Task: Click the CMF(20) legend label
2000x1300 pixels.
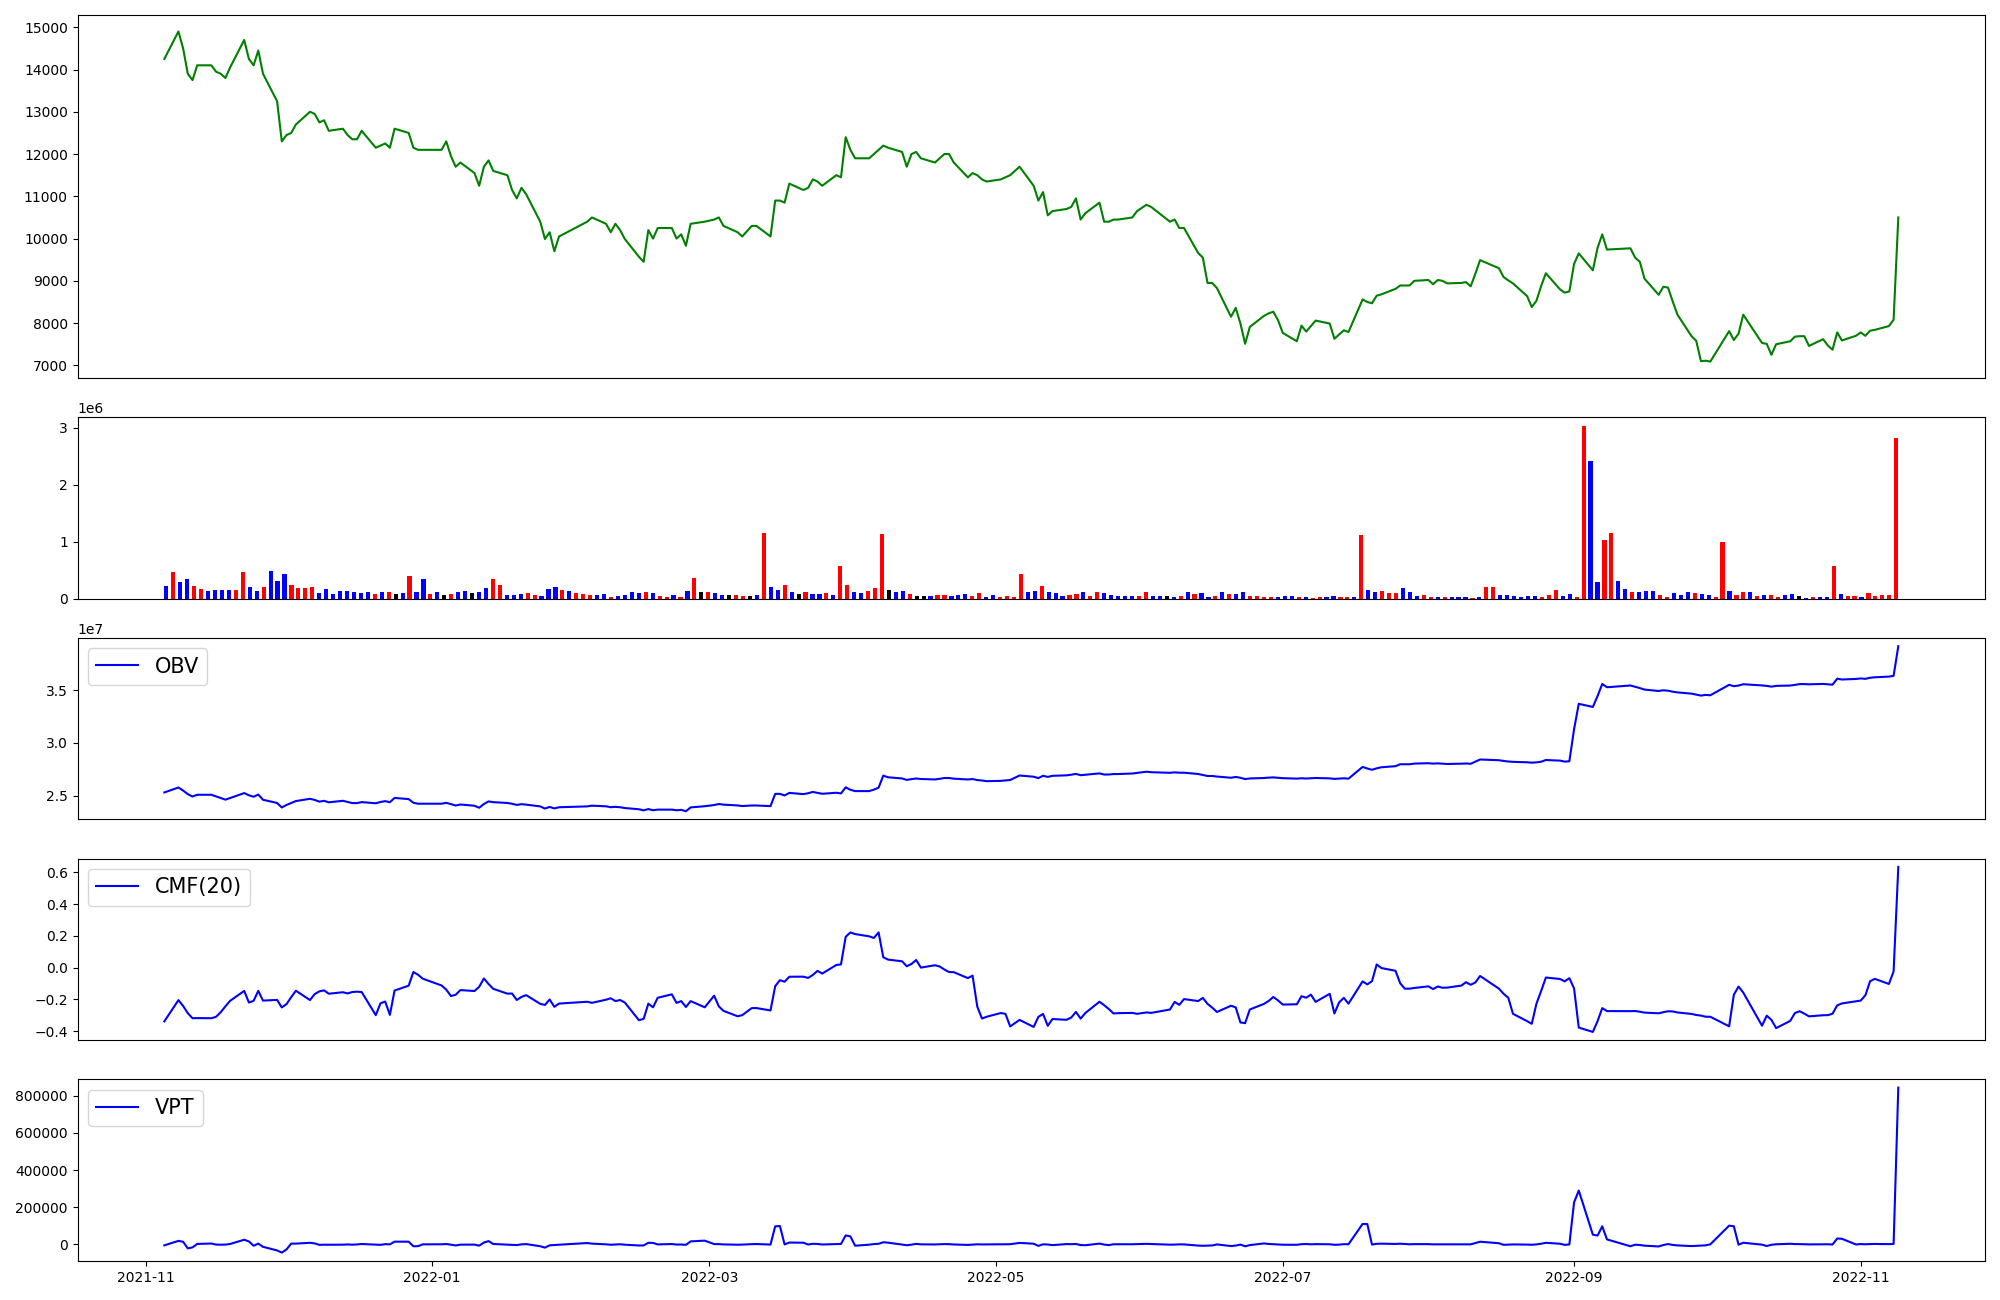Action: 197,887
